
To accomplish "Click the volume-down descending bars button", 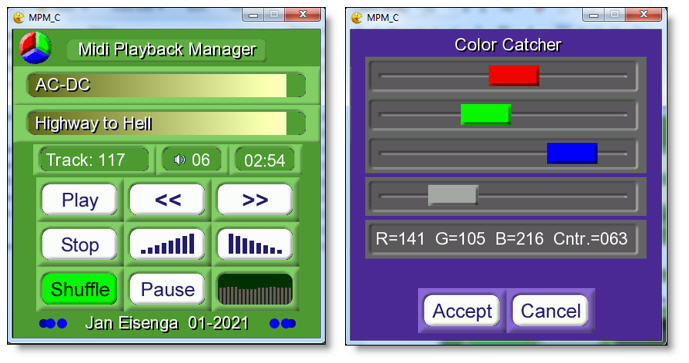I will pyautogui.click(x=255, y=244).
